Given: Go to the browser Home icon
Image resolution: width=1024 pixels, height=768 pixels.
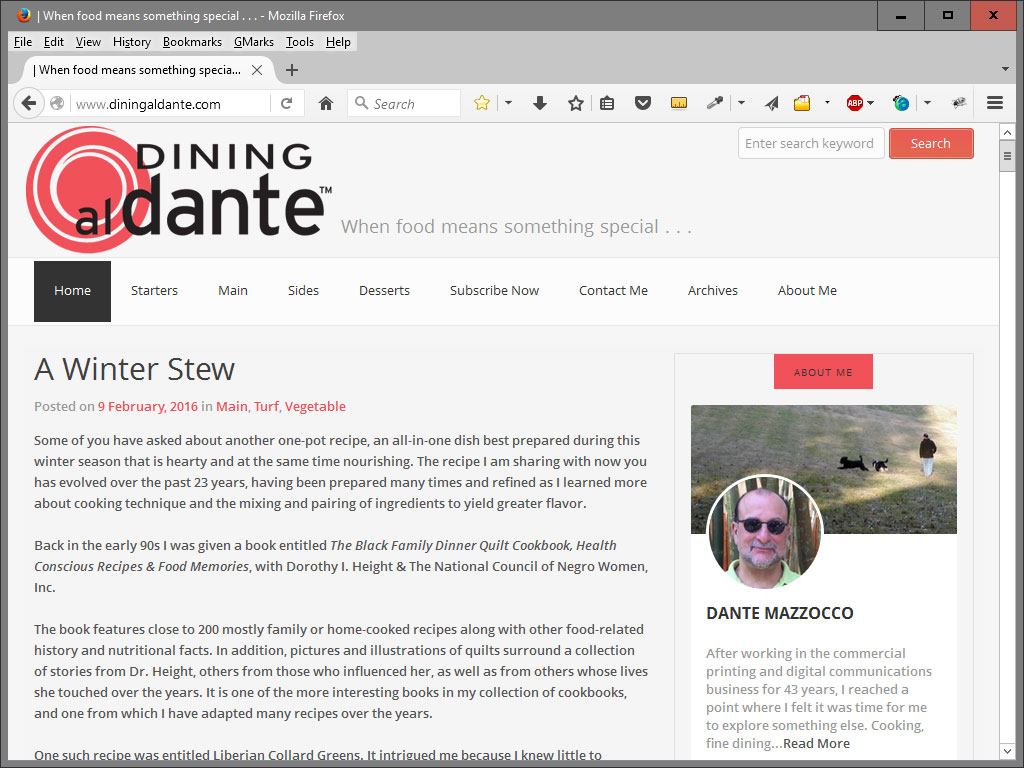Looking at the screenshot, I should tap(326, 103).
